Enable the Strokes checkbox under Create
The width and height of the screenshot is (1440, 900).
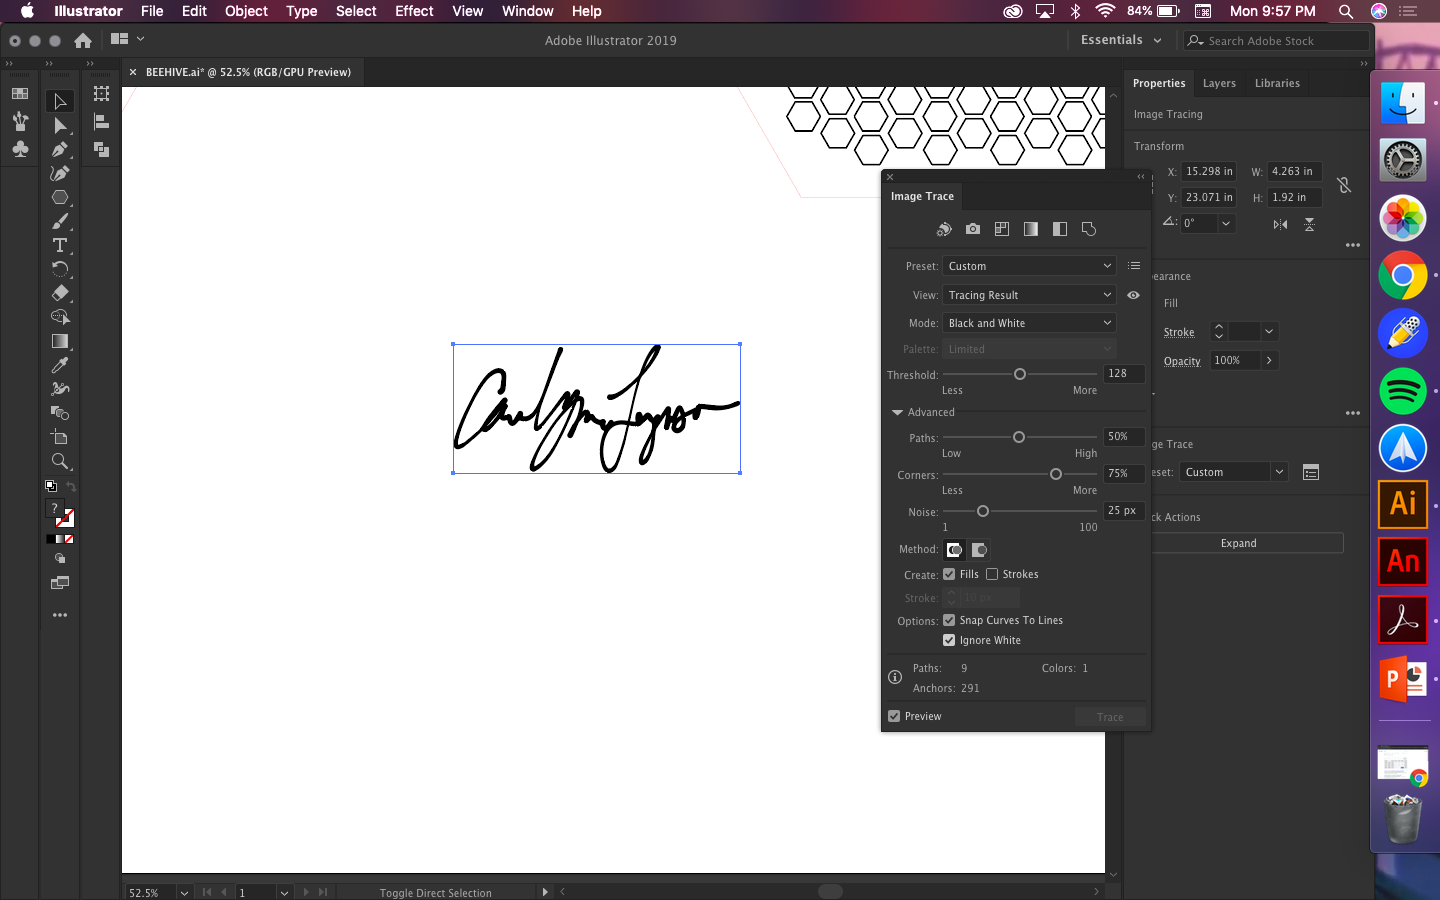[991, 574]
